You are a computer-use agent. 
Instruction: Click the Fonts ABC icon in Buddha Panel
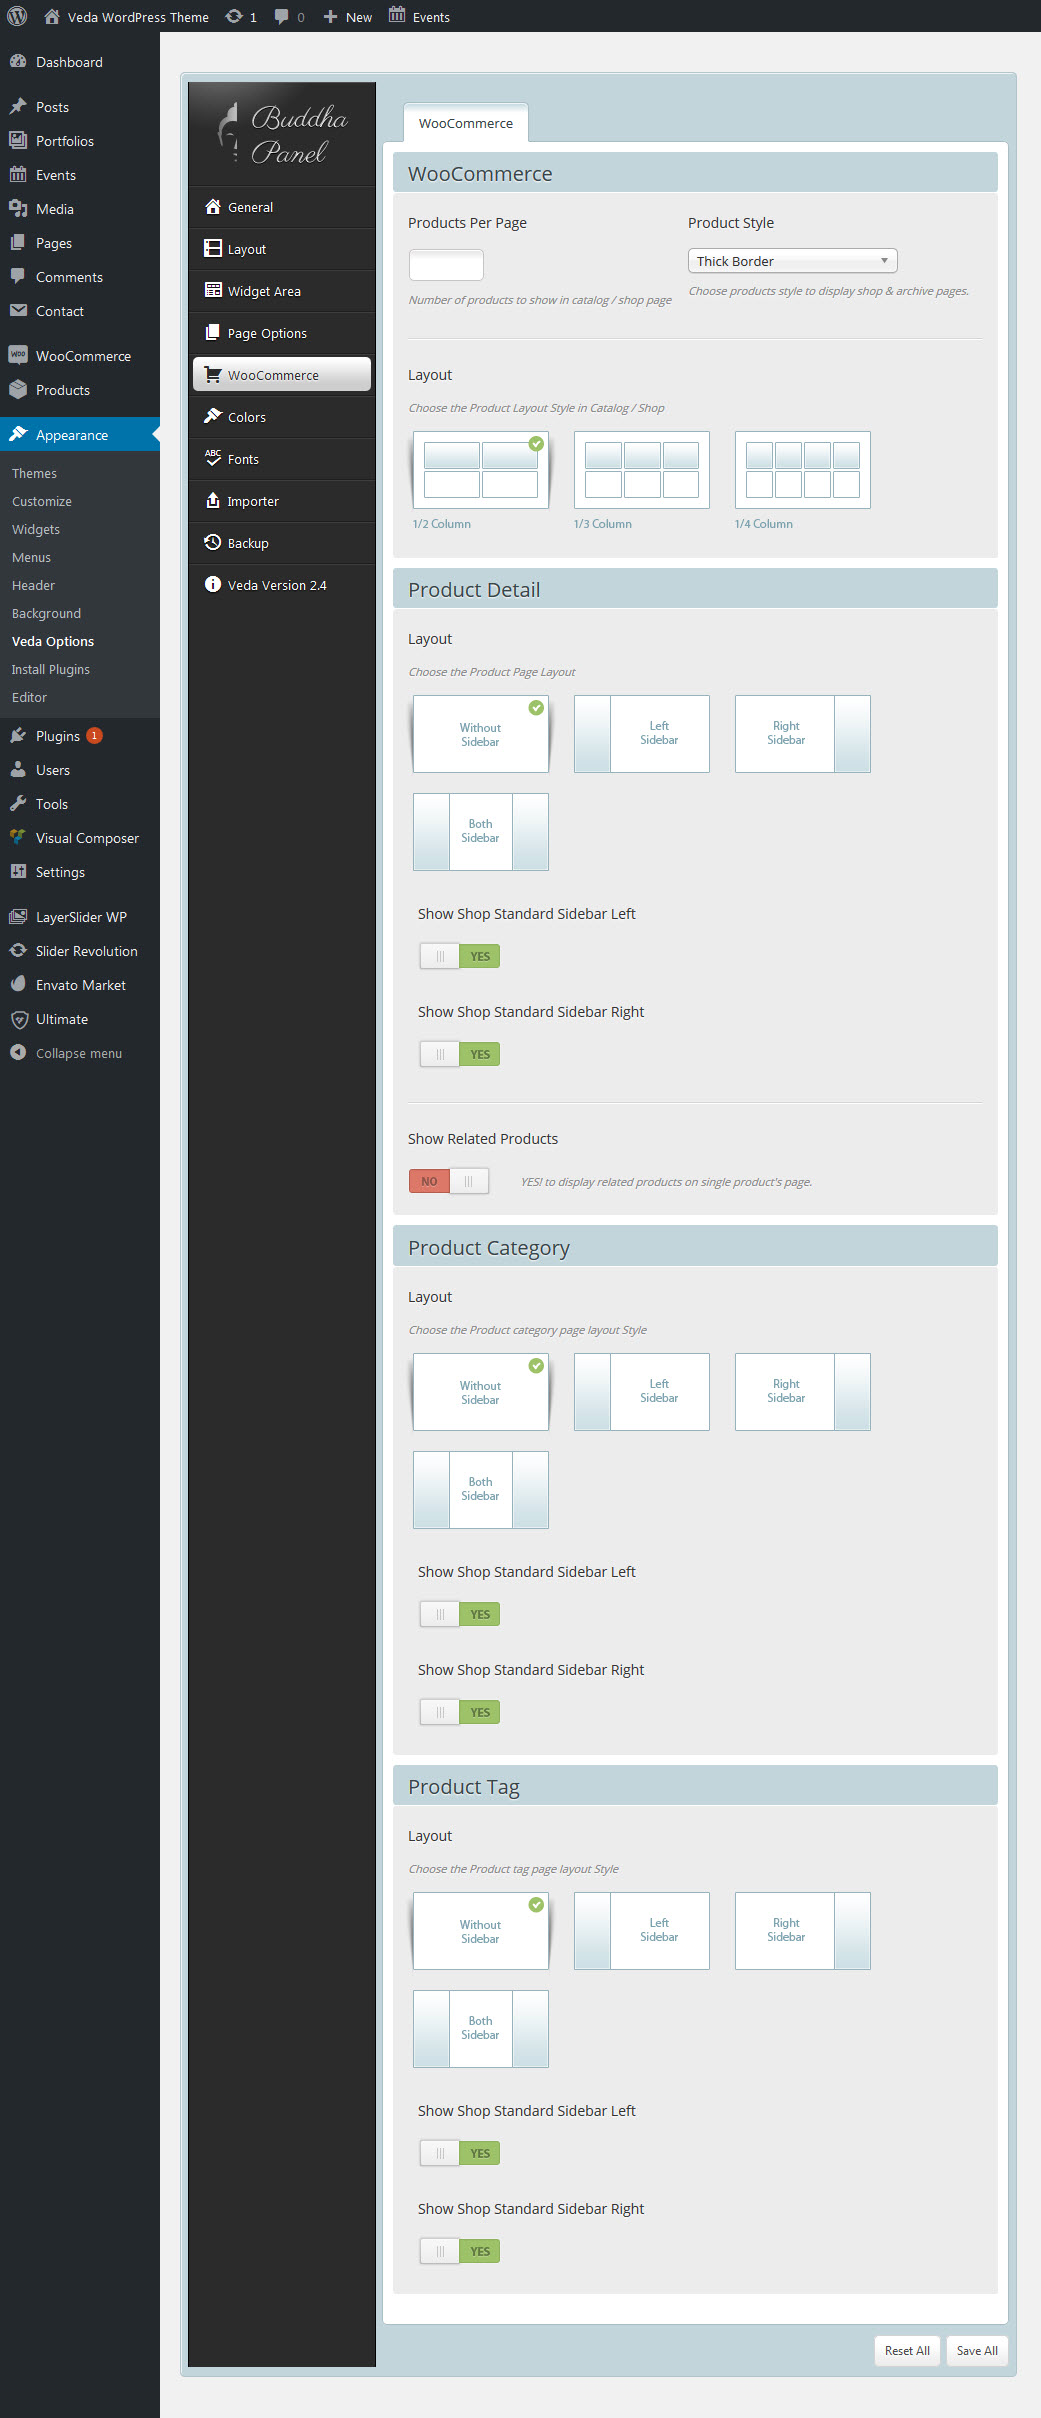pyautogui.click(x=212, y=458)
